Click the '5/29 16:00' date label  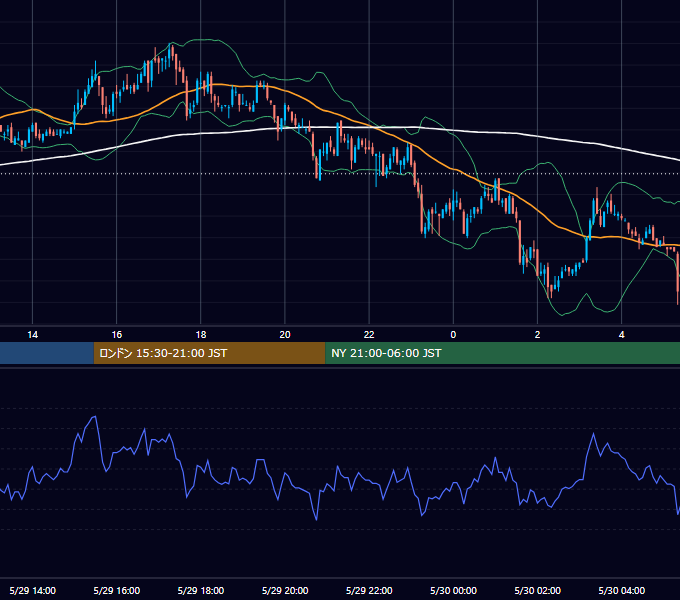coord(117,590)
